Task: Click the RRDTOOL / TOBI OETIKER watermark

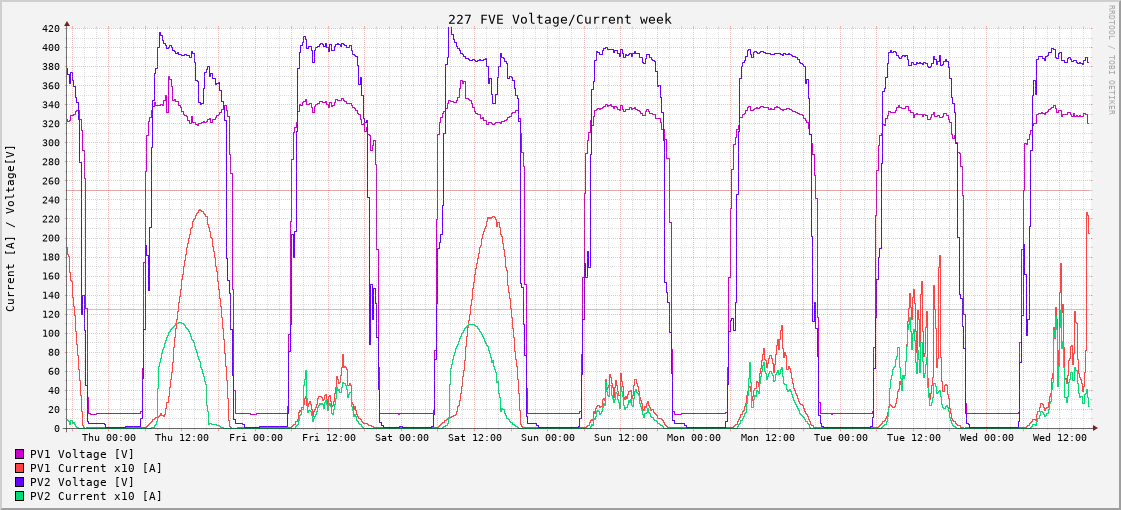Action: pos(1110,60)
